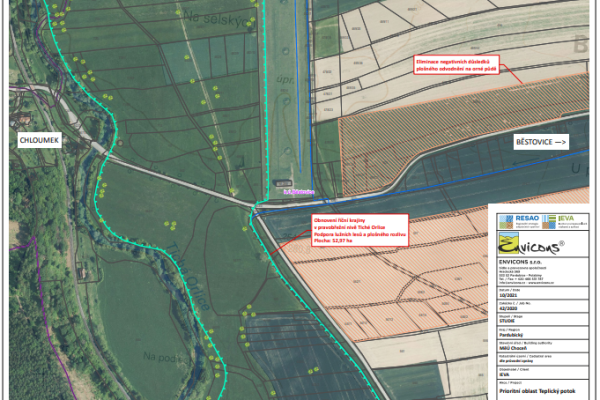Click the Pardubický region field
Viewport: 600px width, 400px height.
point(510,336)
